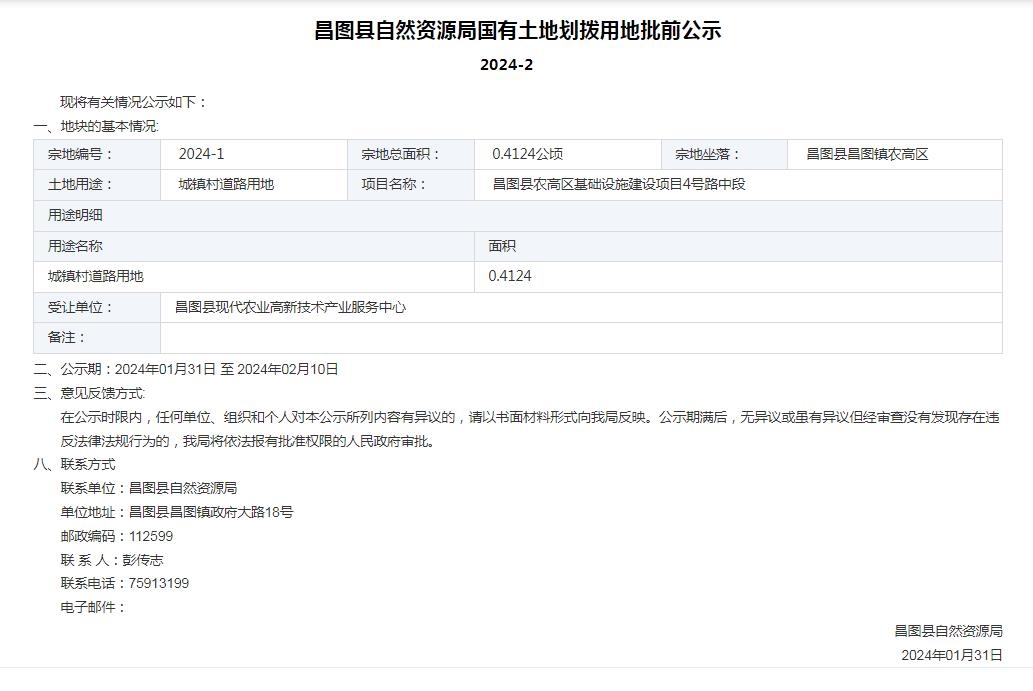This screenshot has width=1033, height=691.
Task: Click the paragraph starting 在公示时限内
Action: pyautogui.click(x=530, y=418)
